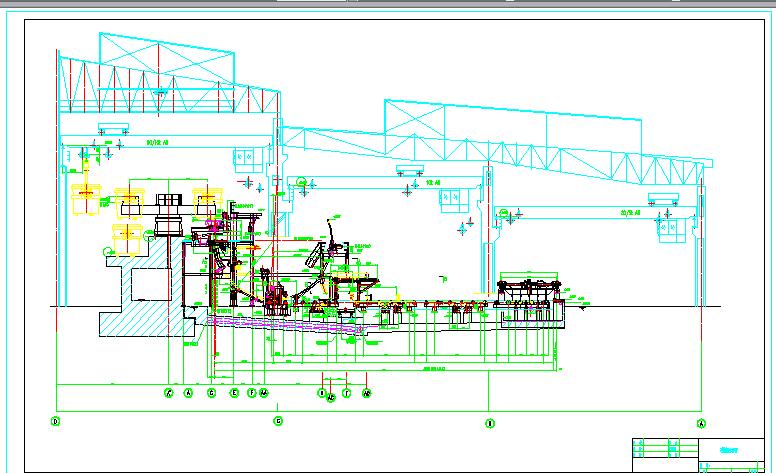
Task: Select grid bubble D at bottom left
Action: tap(55, 422)
